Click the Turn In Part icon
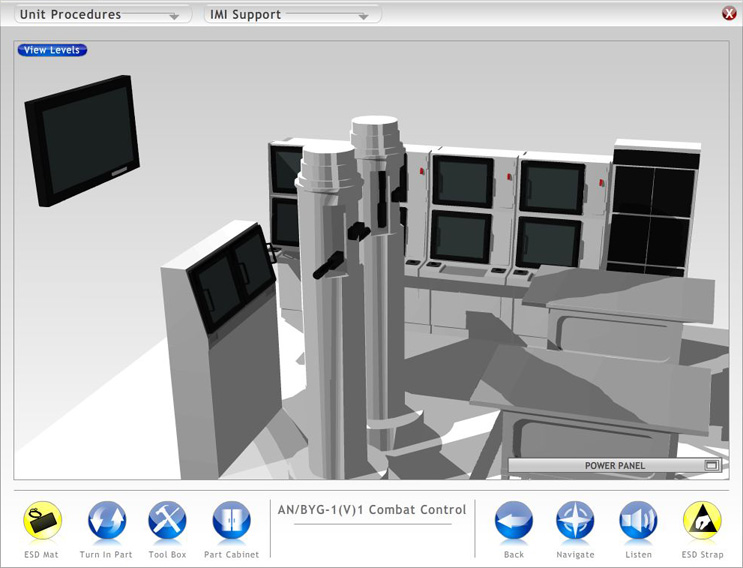 [106, 521]
